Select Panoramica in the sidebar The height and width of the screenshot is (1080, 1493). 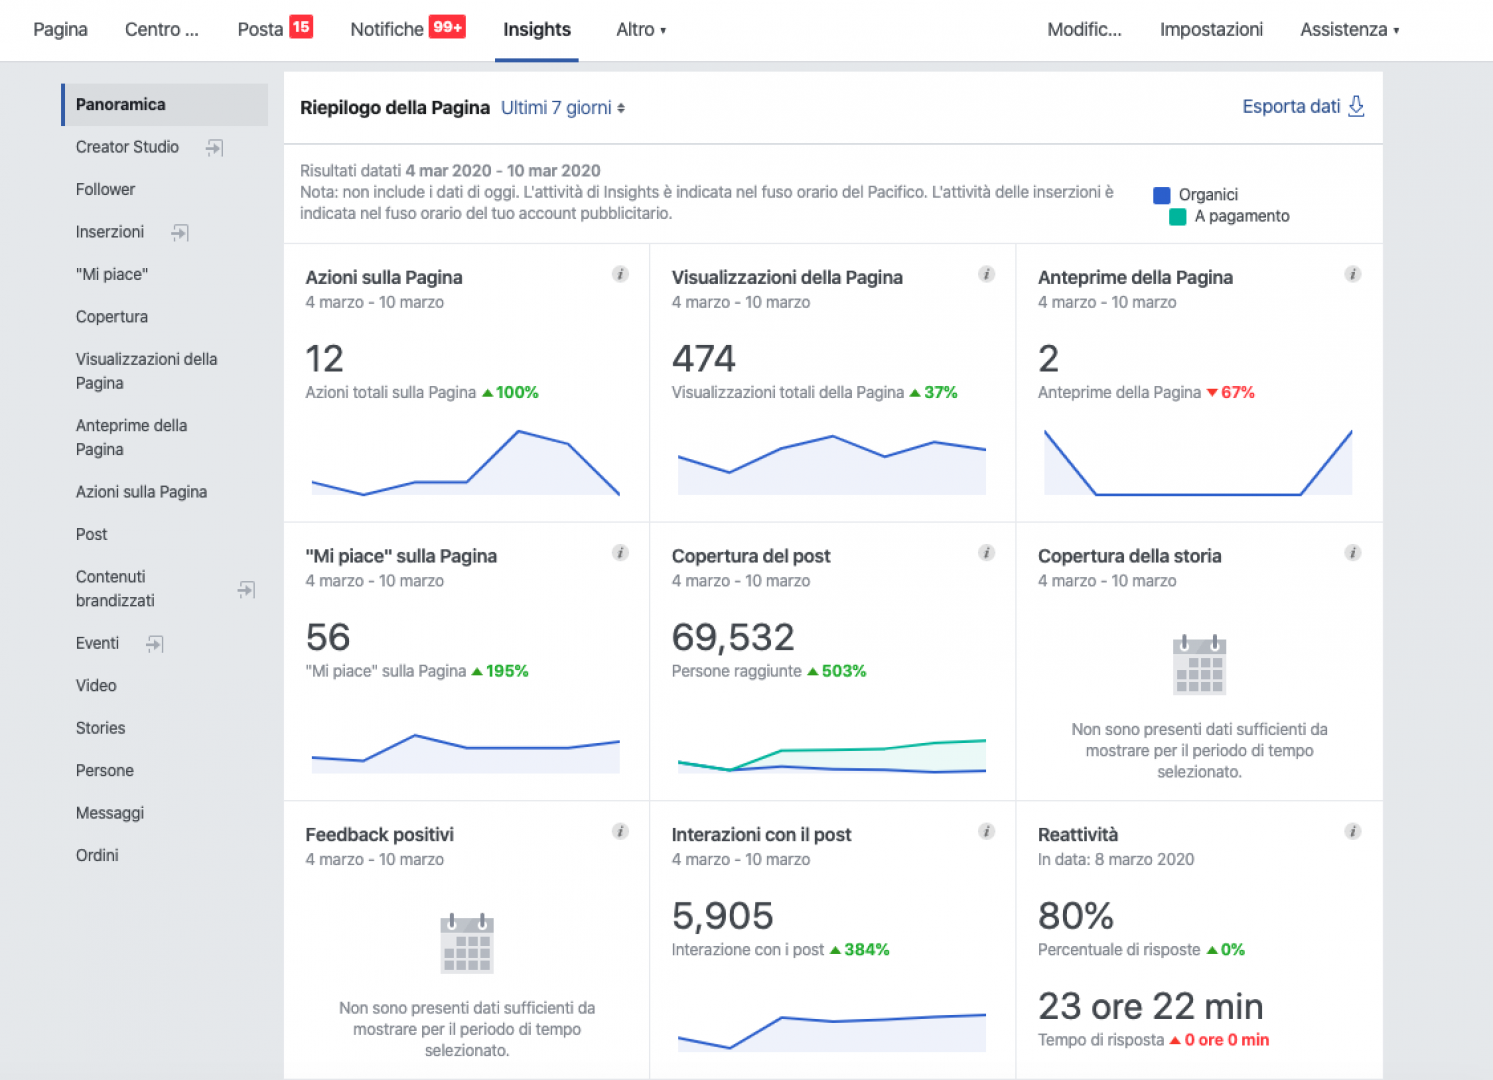click(165, 105)
